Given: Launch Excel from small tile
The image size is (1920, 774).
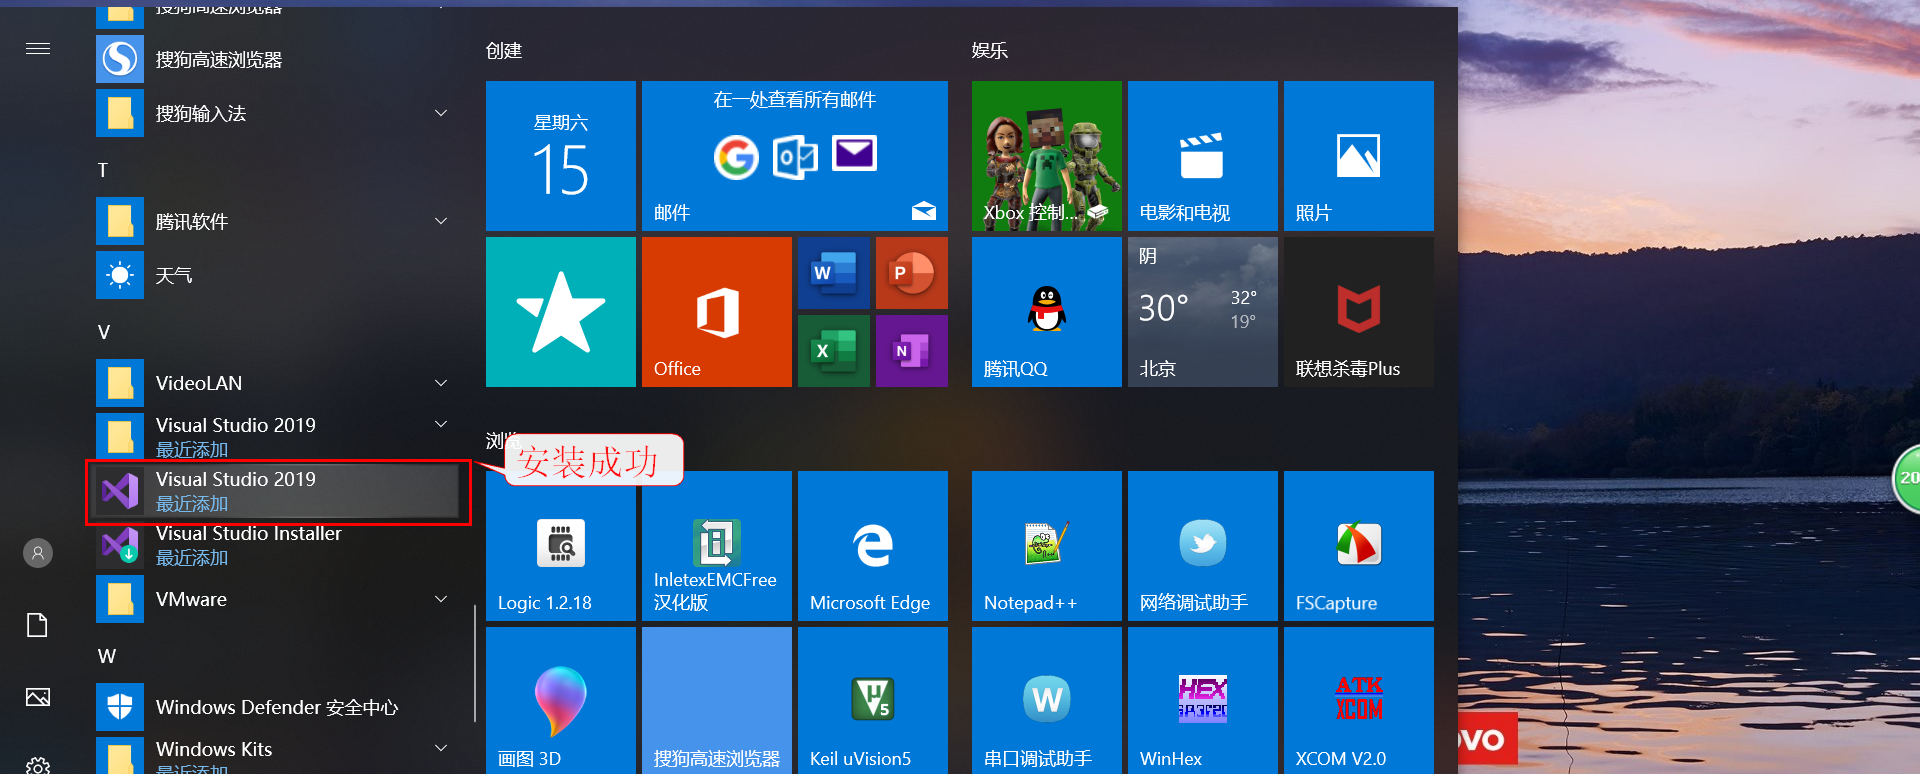Looking at the screenshot, I should pyautogui.click(x=834, y=351).
